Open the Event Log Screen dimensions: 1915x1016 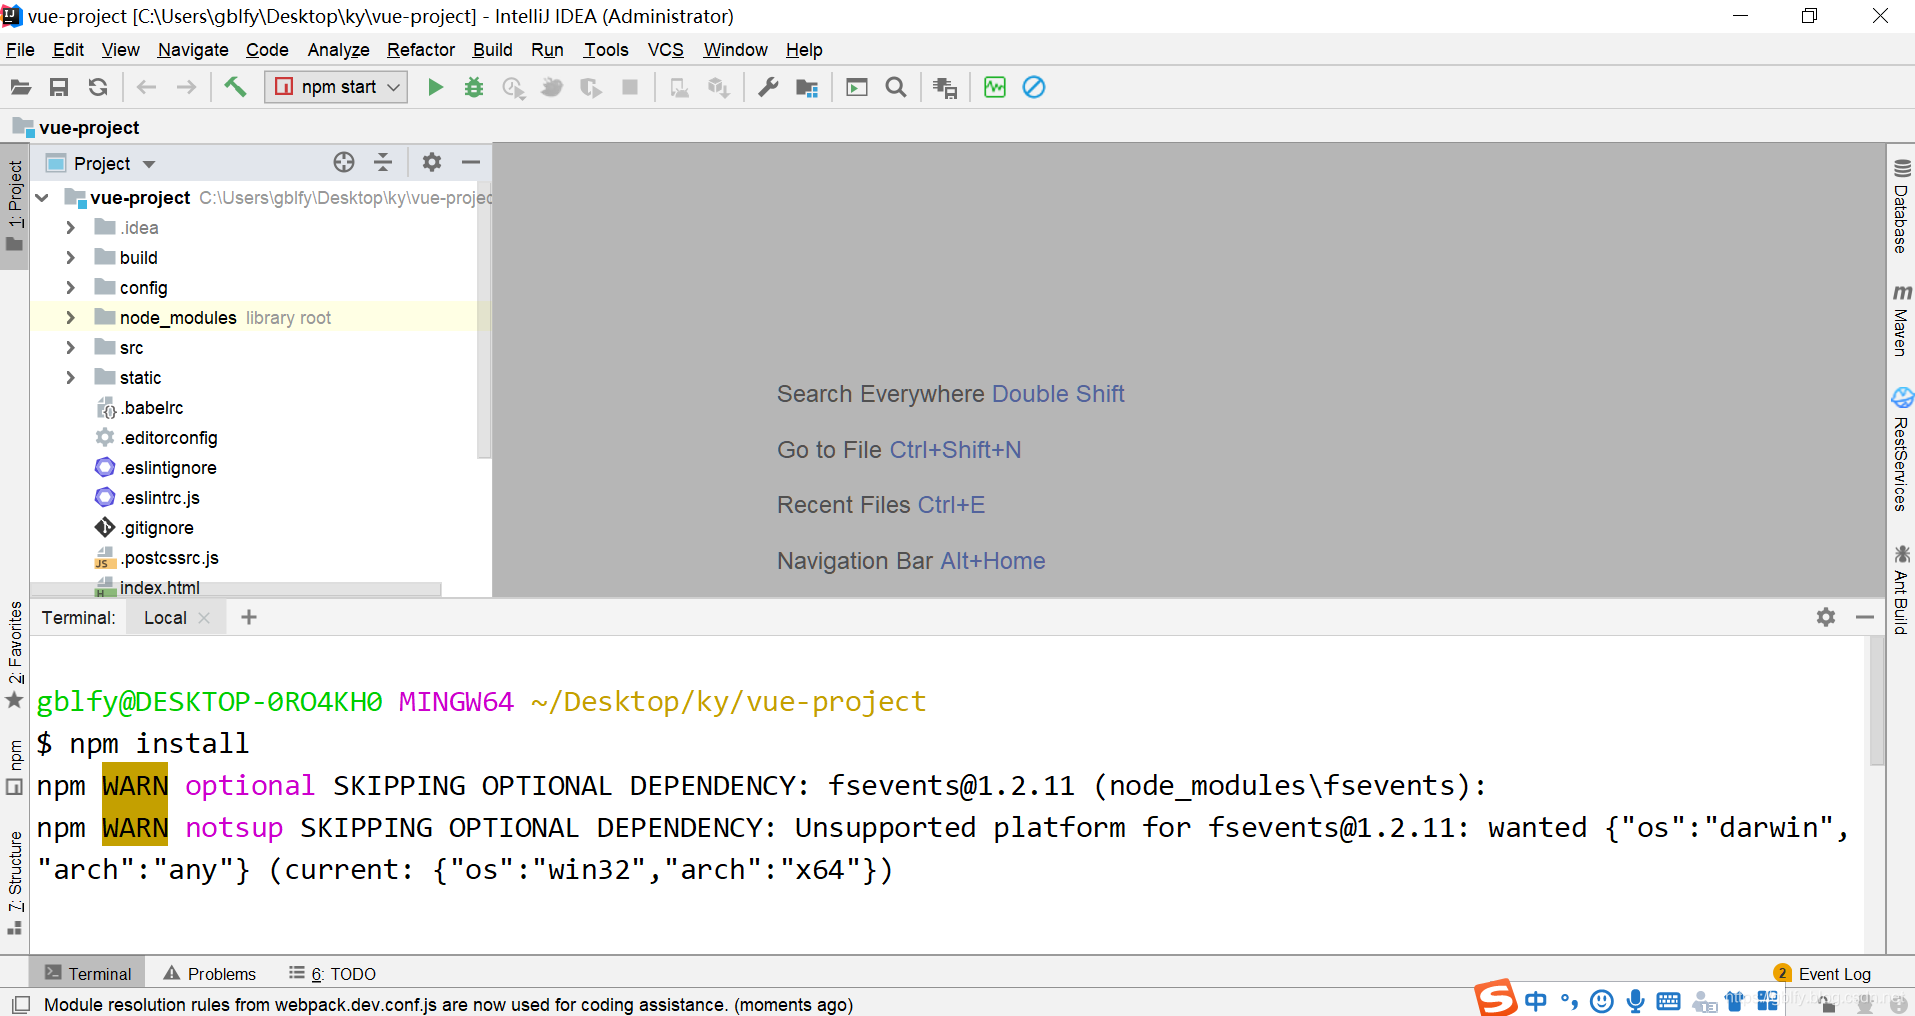1822,973
